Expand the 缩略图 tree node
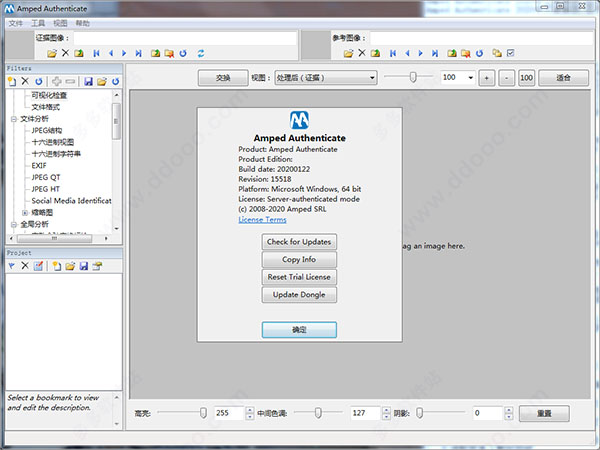 click(25, 213)
